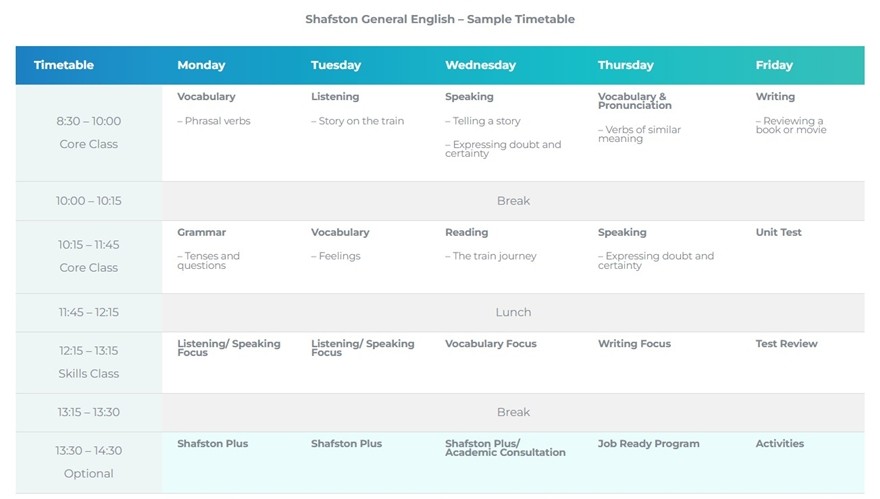Screen dimensions: 880x499
Task: Select the Friday Activities entry
Action: tap(779, 443)
